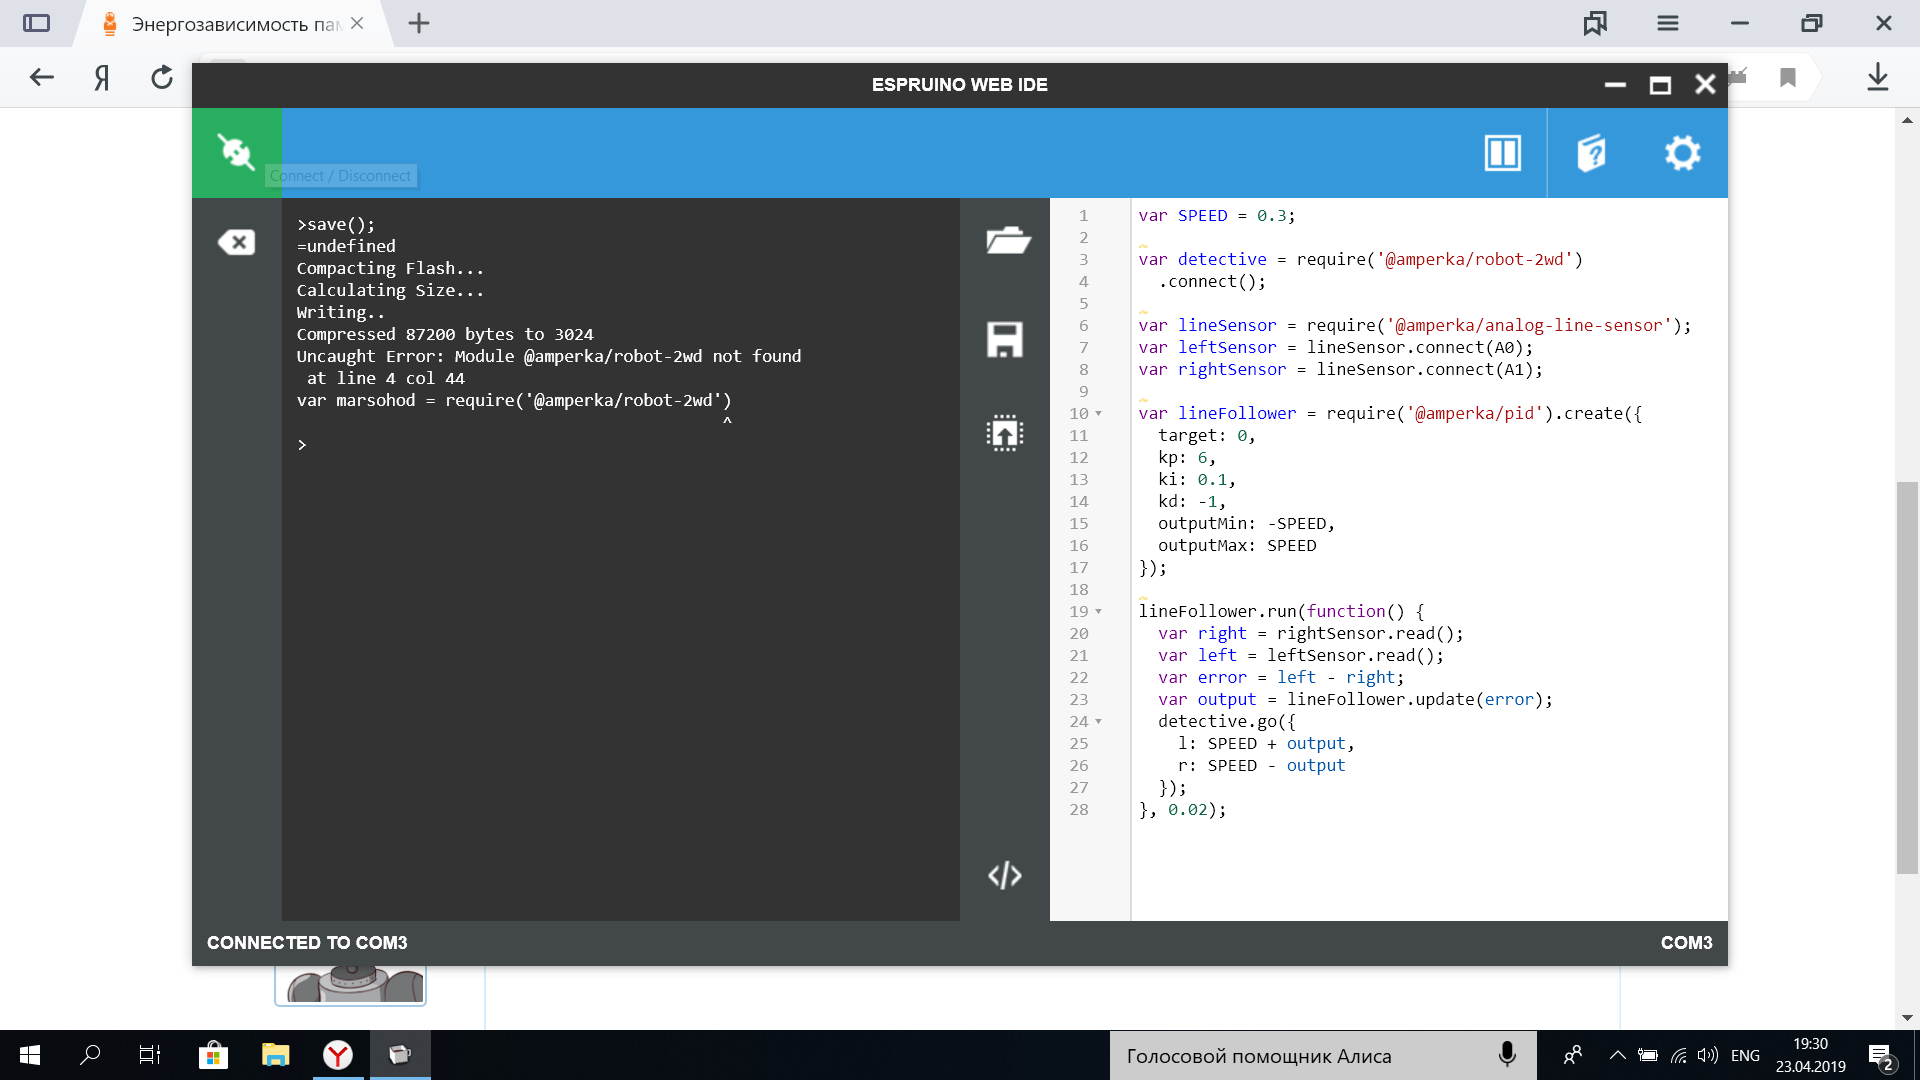
Task: Switch to graphical editor with the code brackets icon
Action: 1005,875
